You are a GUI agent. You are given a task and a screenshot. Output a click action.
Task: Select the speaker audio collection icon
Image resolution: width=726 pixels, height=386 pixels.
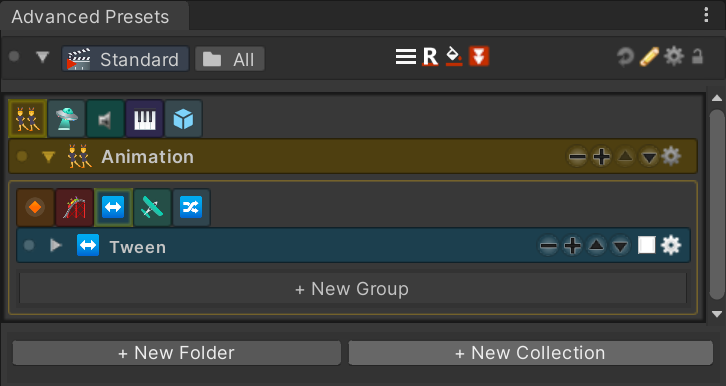(105, 119)
